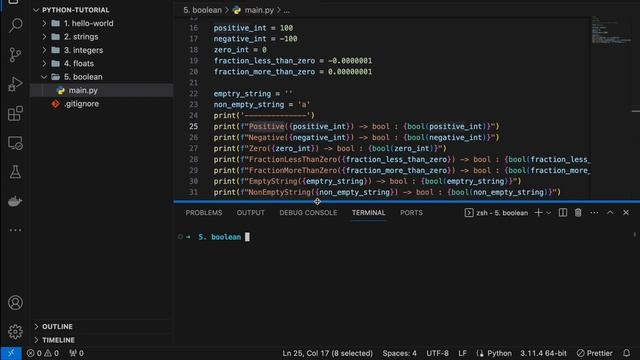Click non_empty_string = 'a' on line 23
The height and width of the screenshot is (360, 640).
tap(262, 104)
